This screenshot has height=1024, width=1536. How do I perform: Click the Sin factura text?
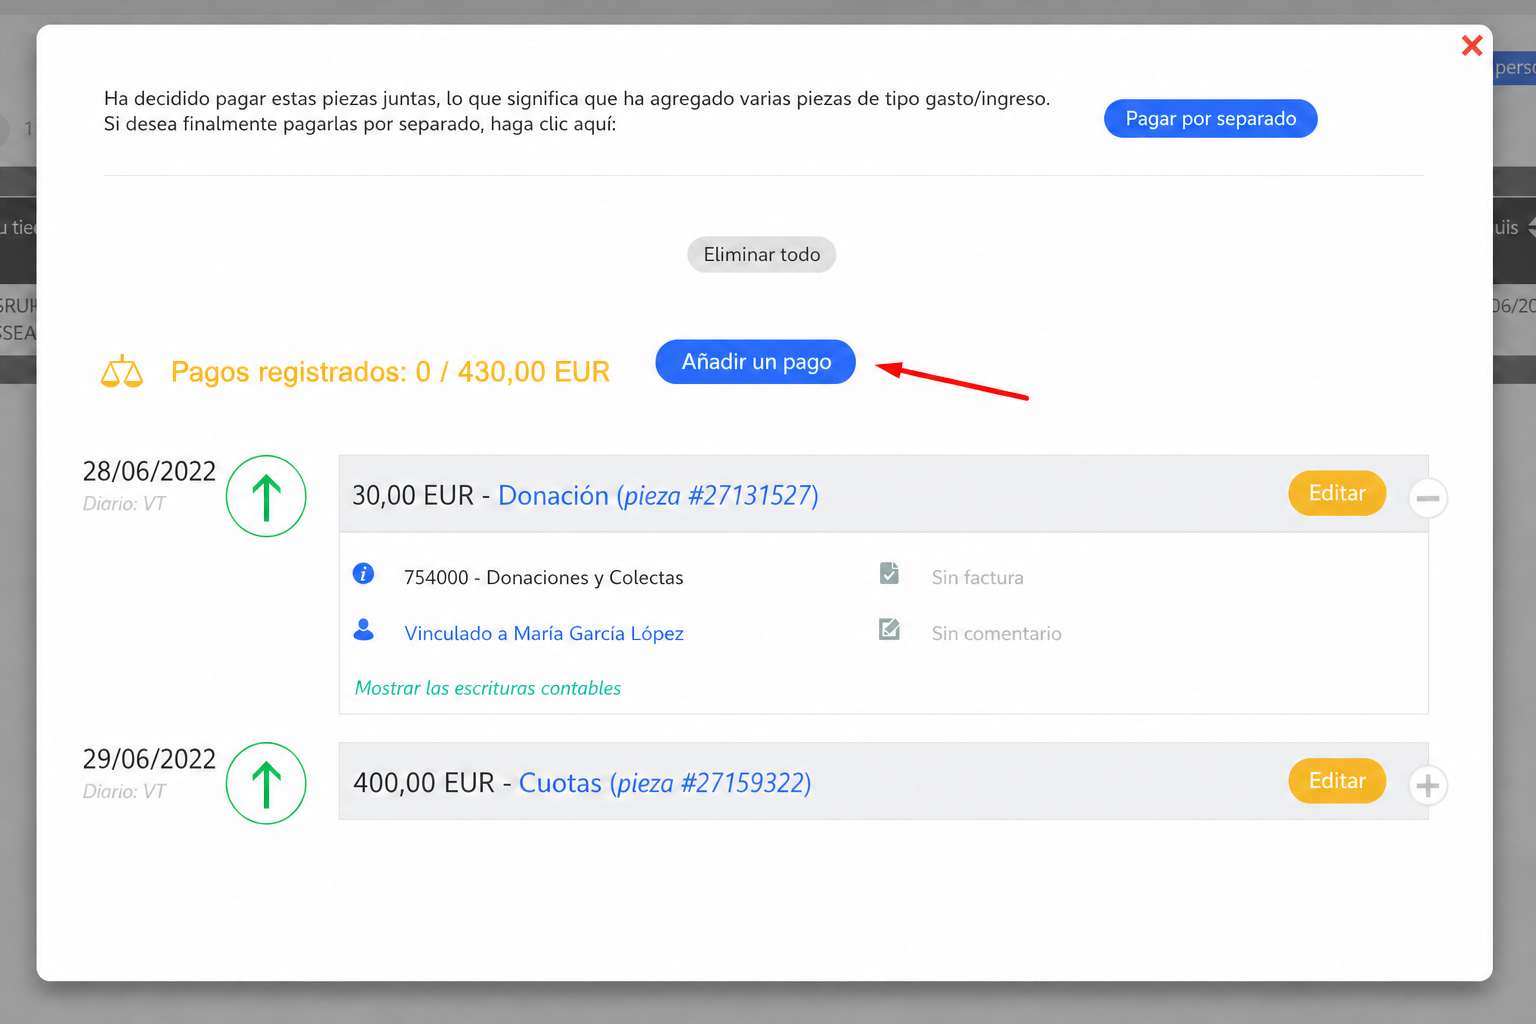(978, 578)
